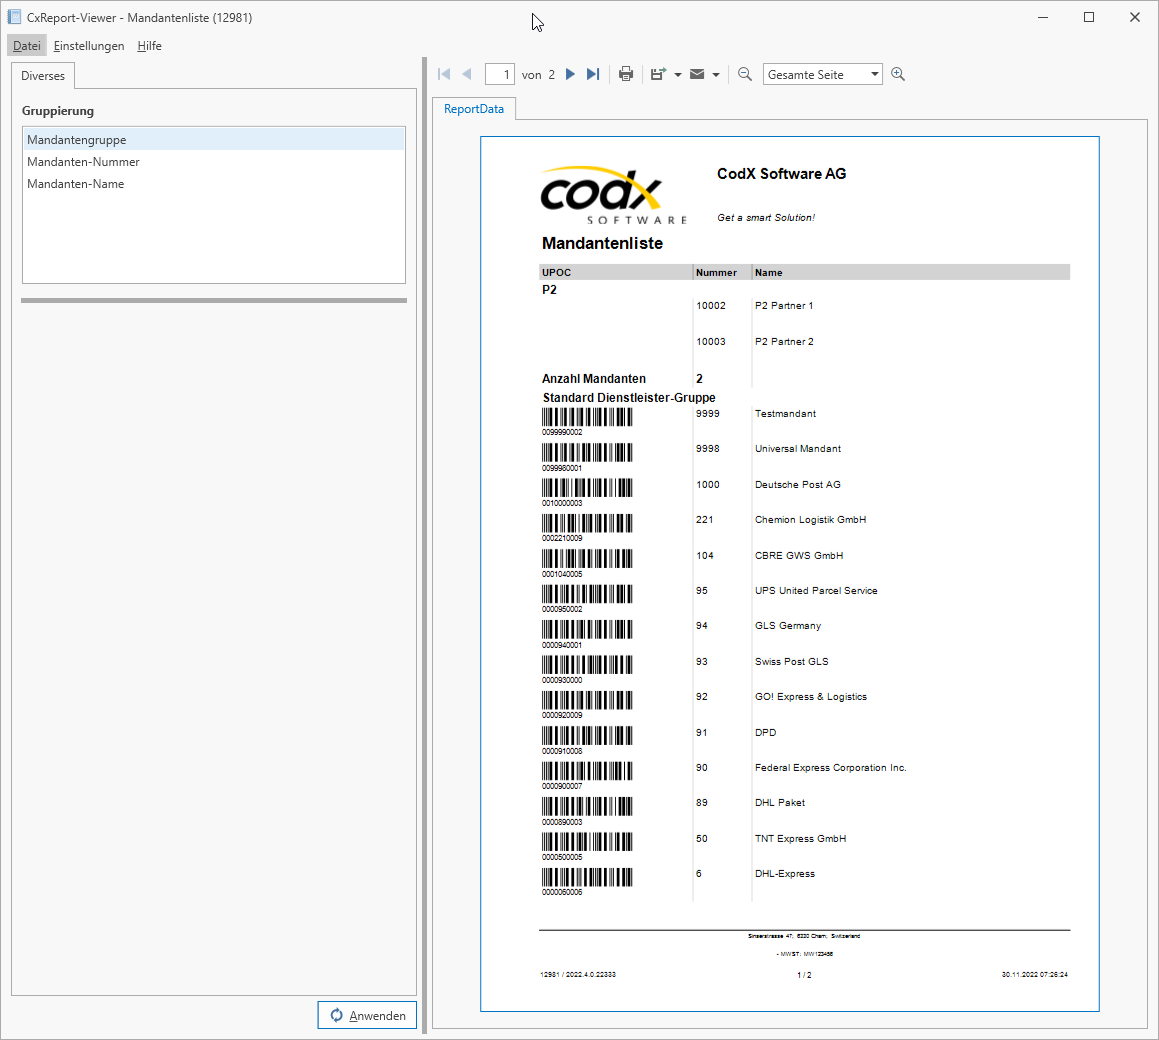
Task: Click 'GO! Express & Logistics' row text
Action: click(x=811, y=697)
